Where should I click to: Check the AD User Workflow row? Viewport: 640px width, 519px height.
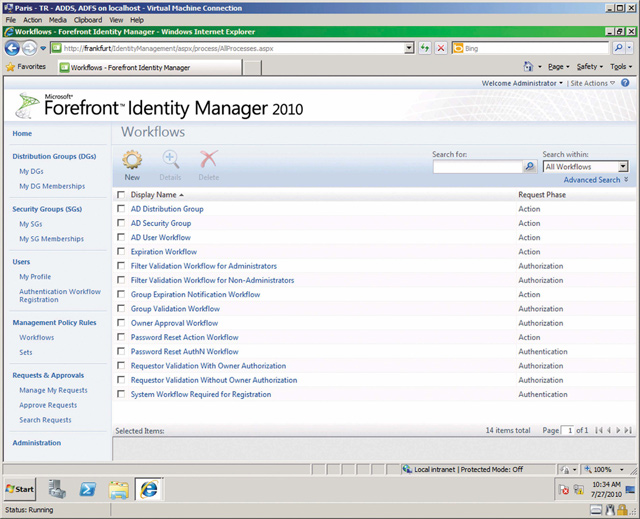coord(121,237)
